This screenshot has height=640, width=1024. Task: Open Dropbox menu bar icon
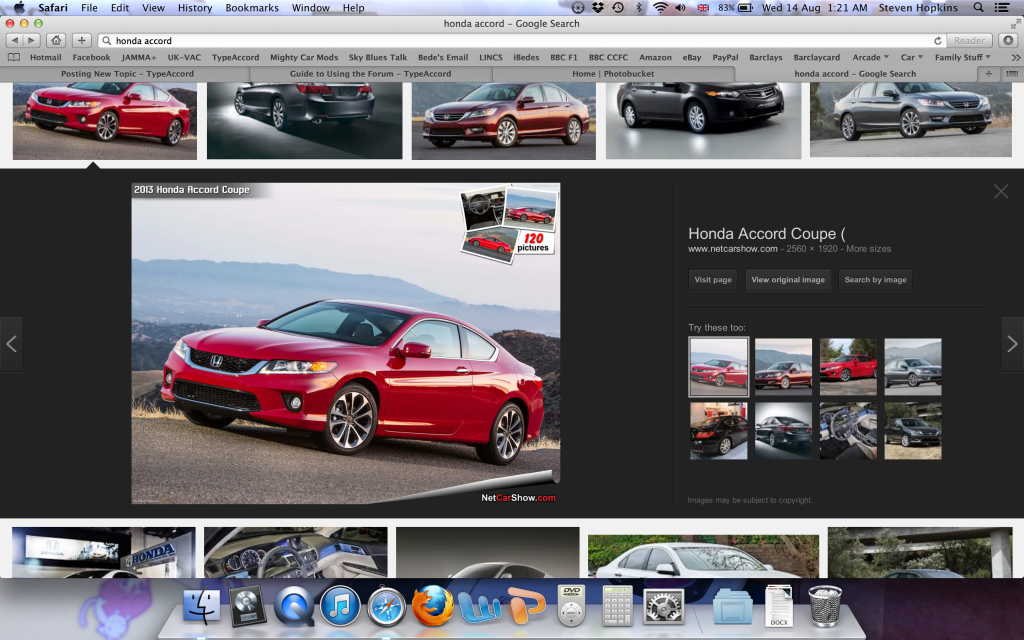click(x=598, y=8)
